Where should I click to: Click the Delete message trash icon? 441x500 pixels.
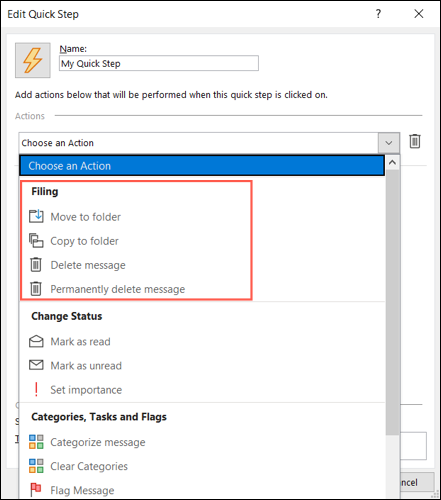click(x=36, y=265)
